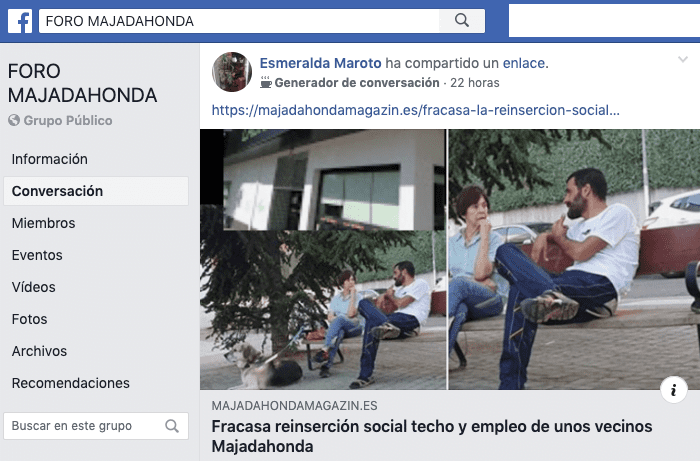Click the link info "i" icon
700x461 pixels.
pos(673,390)
